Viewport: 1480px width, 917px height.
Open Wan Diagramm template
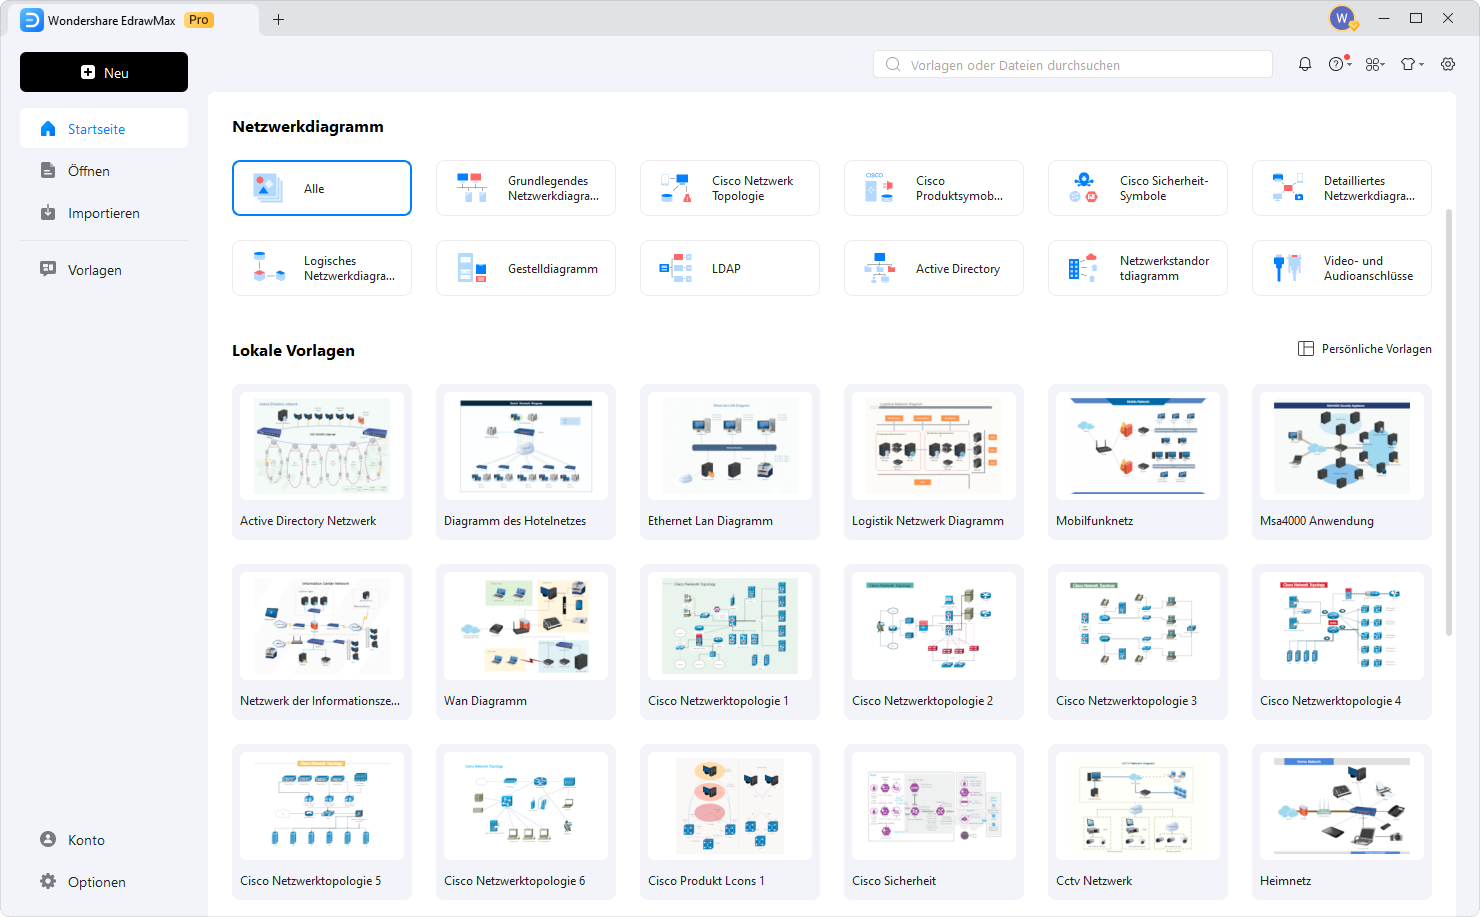(526, 642)
